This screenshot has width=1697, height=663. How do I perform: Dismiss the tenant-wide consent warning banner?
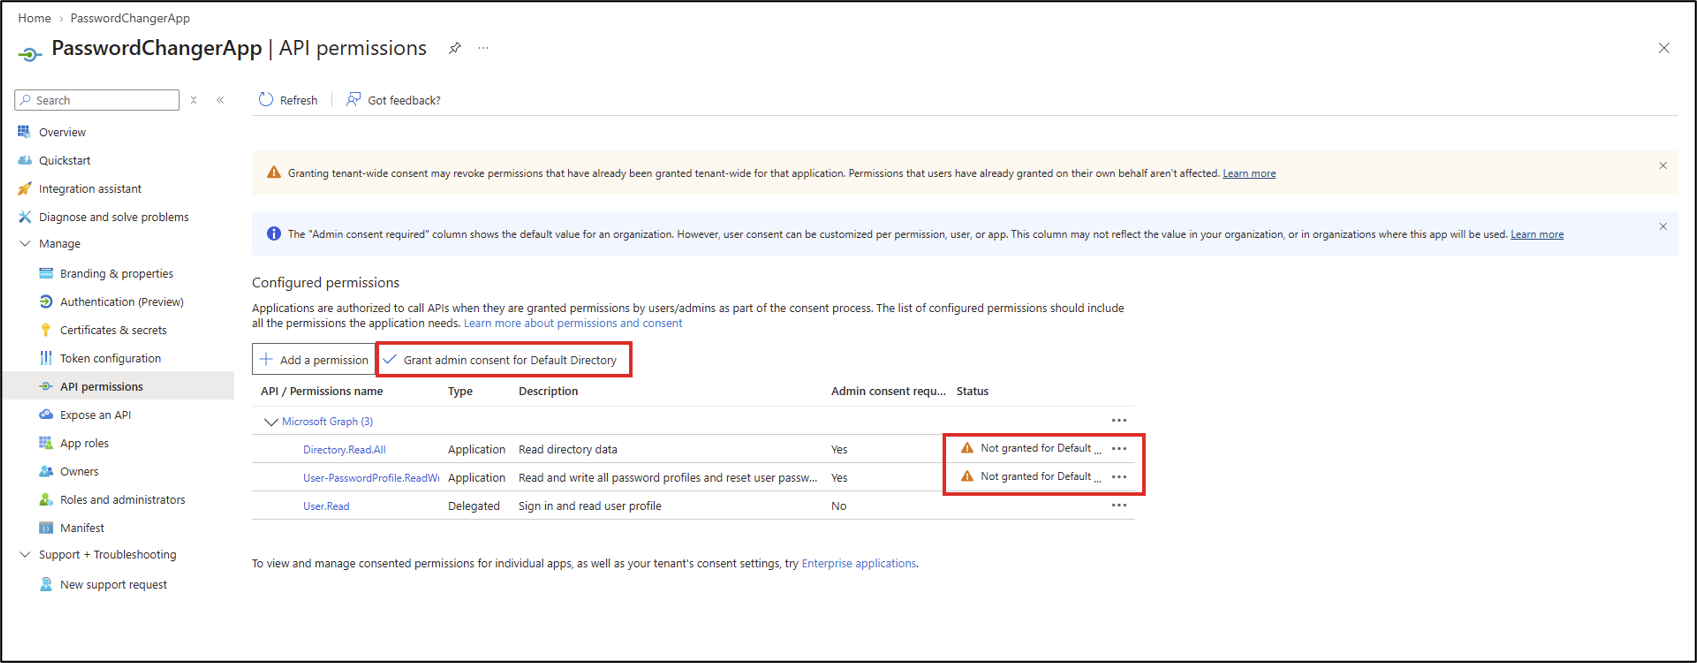click(1663, 166)
